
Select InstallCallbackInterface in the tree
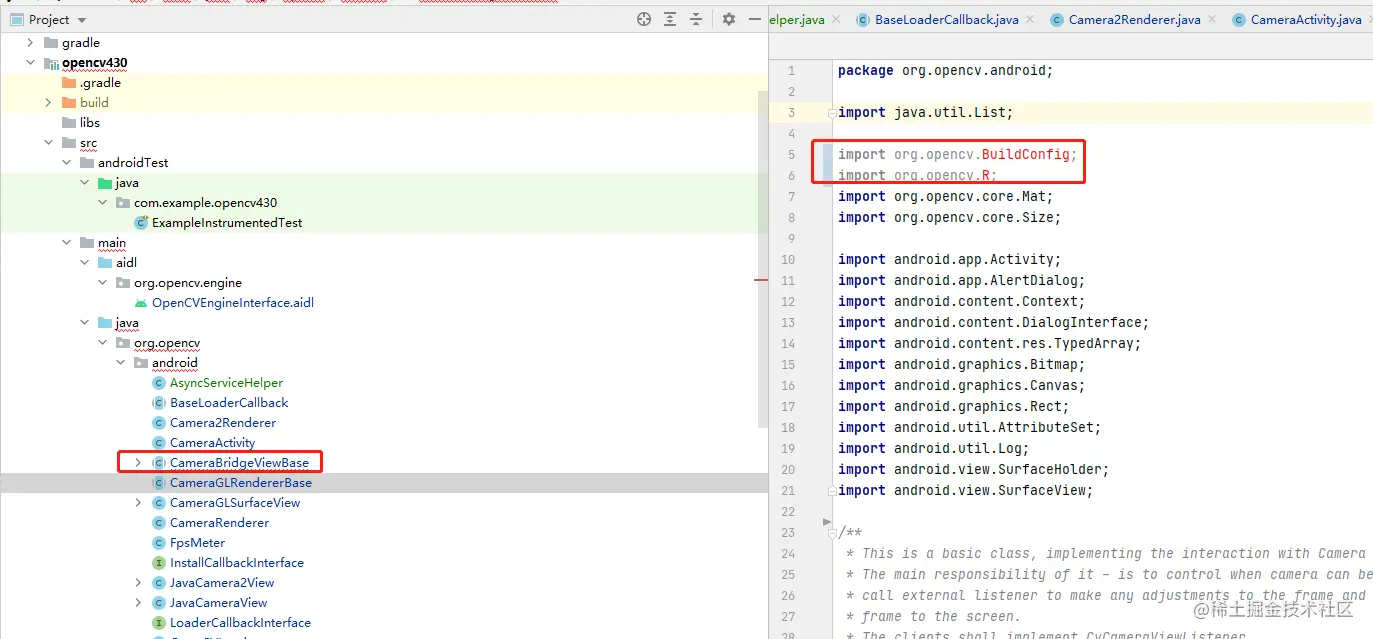237,563
